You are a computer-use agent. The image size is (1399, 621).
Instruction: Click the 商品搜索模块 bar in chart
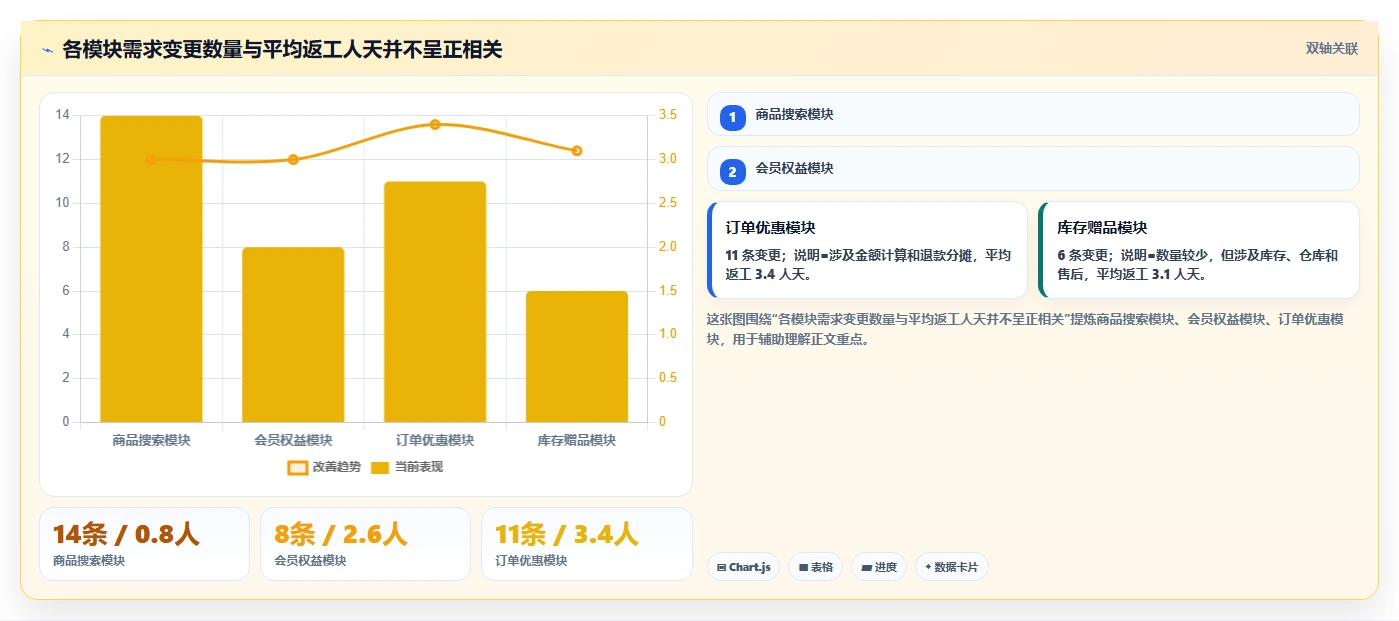click(151, 269)
